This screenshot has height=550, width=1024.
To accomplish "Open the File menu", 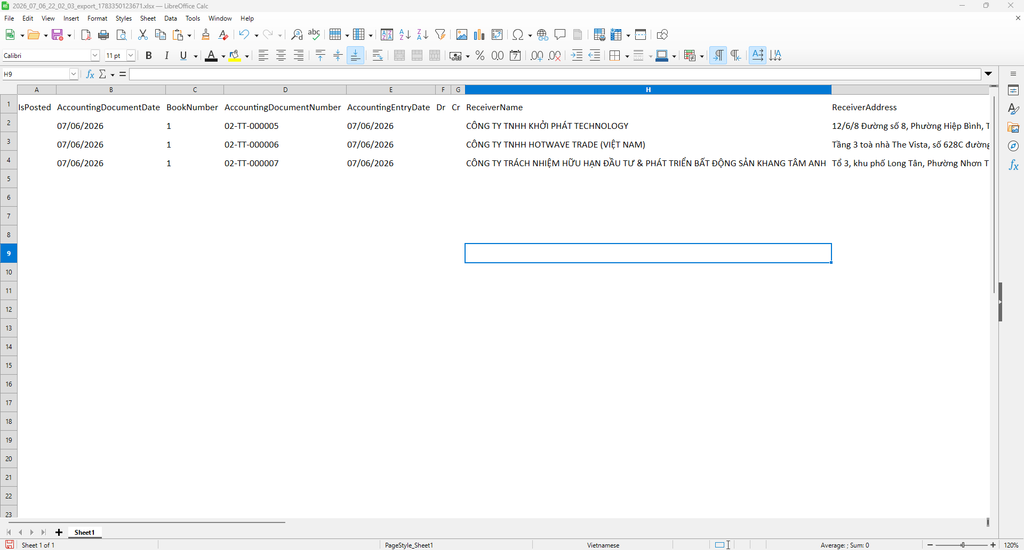I will tap(9, 18).
